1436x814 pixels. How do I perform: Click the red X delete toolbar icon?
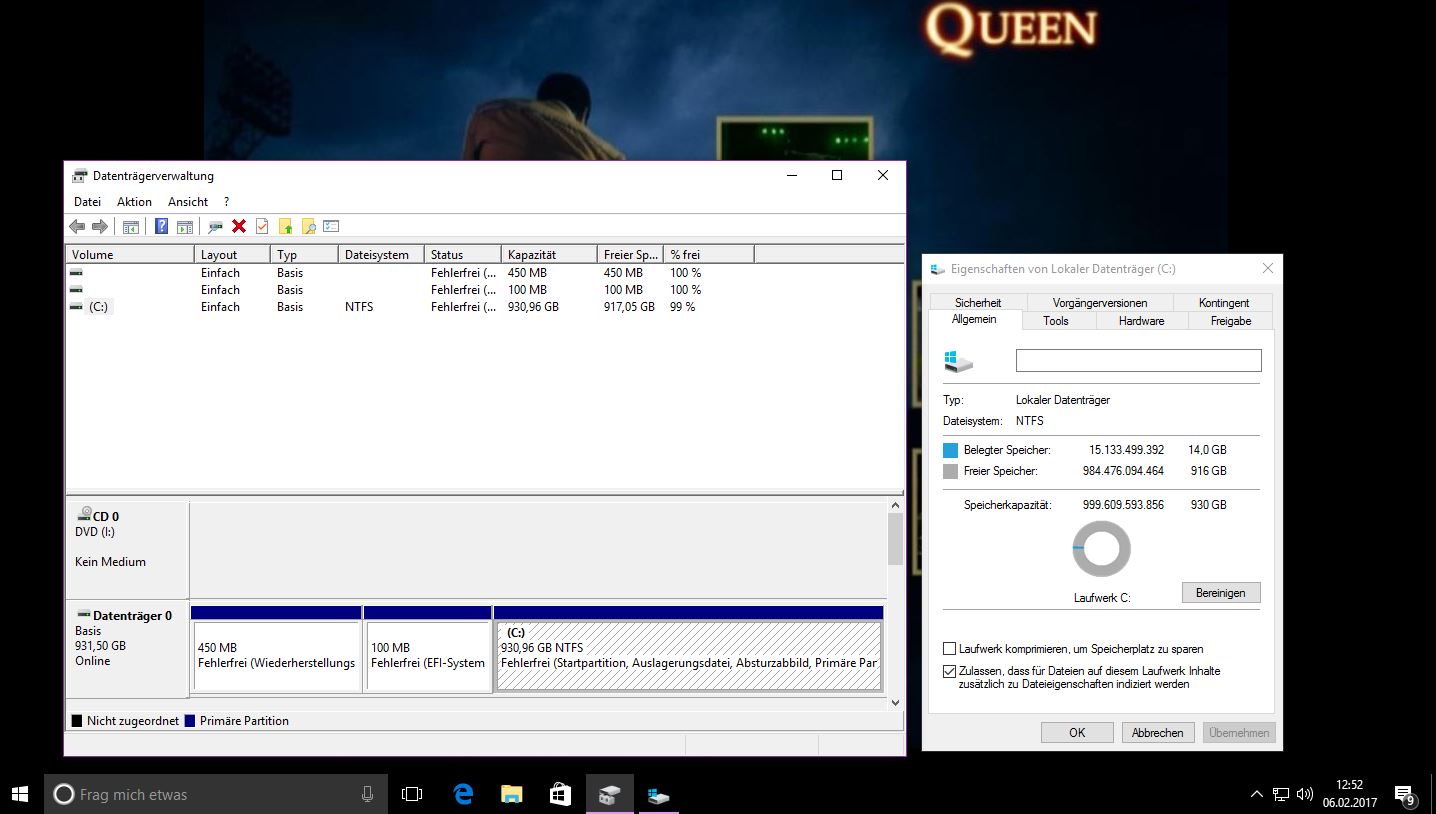(239, 227)
